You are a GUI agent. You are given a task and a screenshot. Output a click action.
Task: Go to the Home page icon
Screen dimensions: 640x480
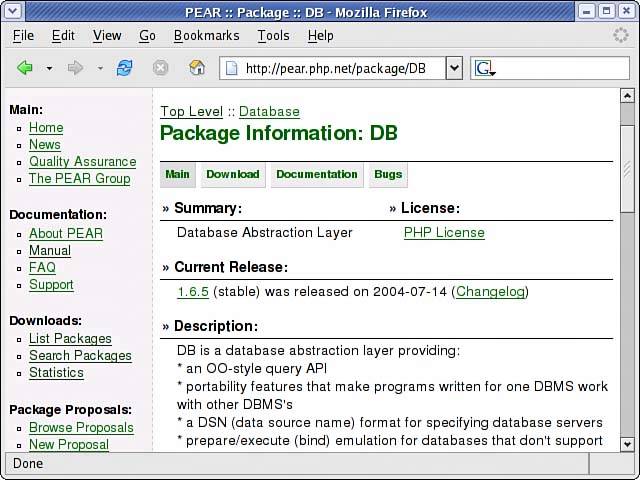click(197, 68)
